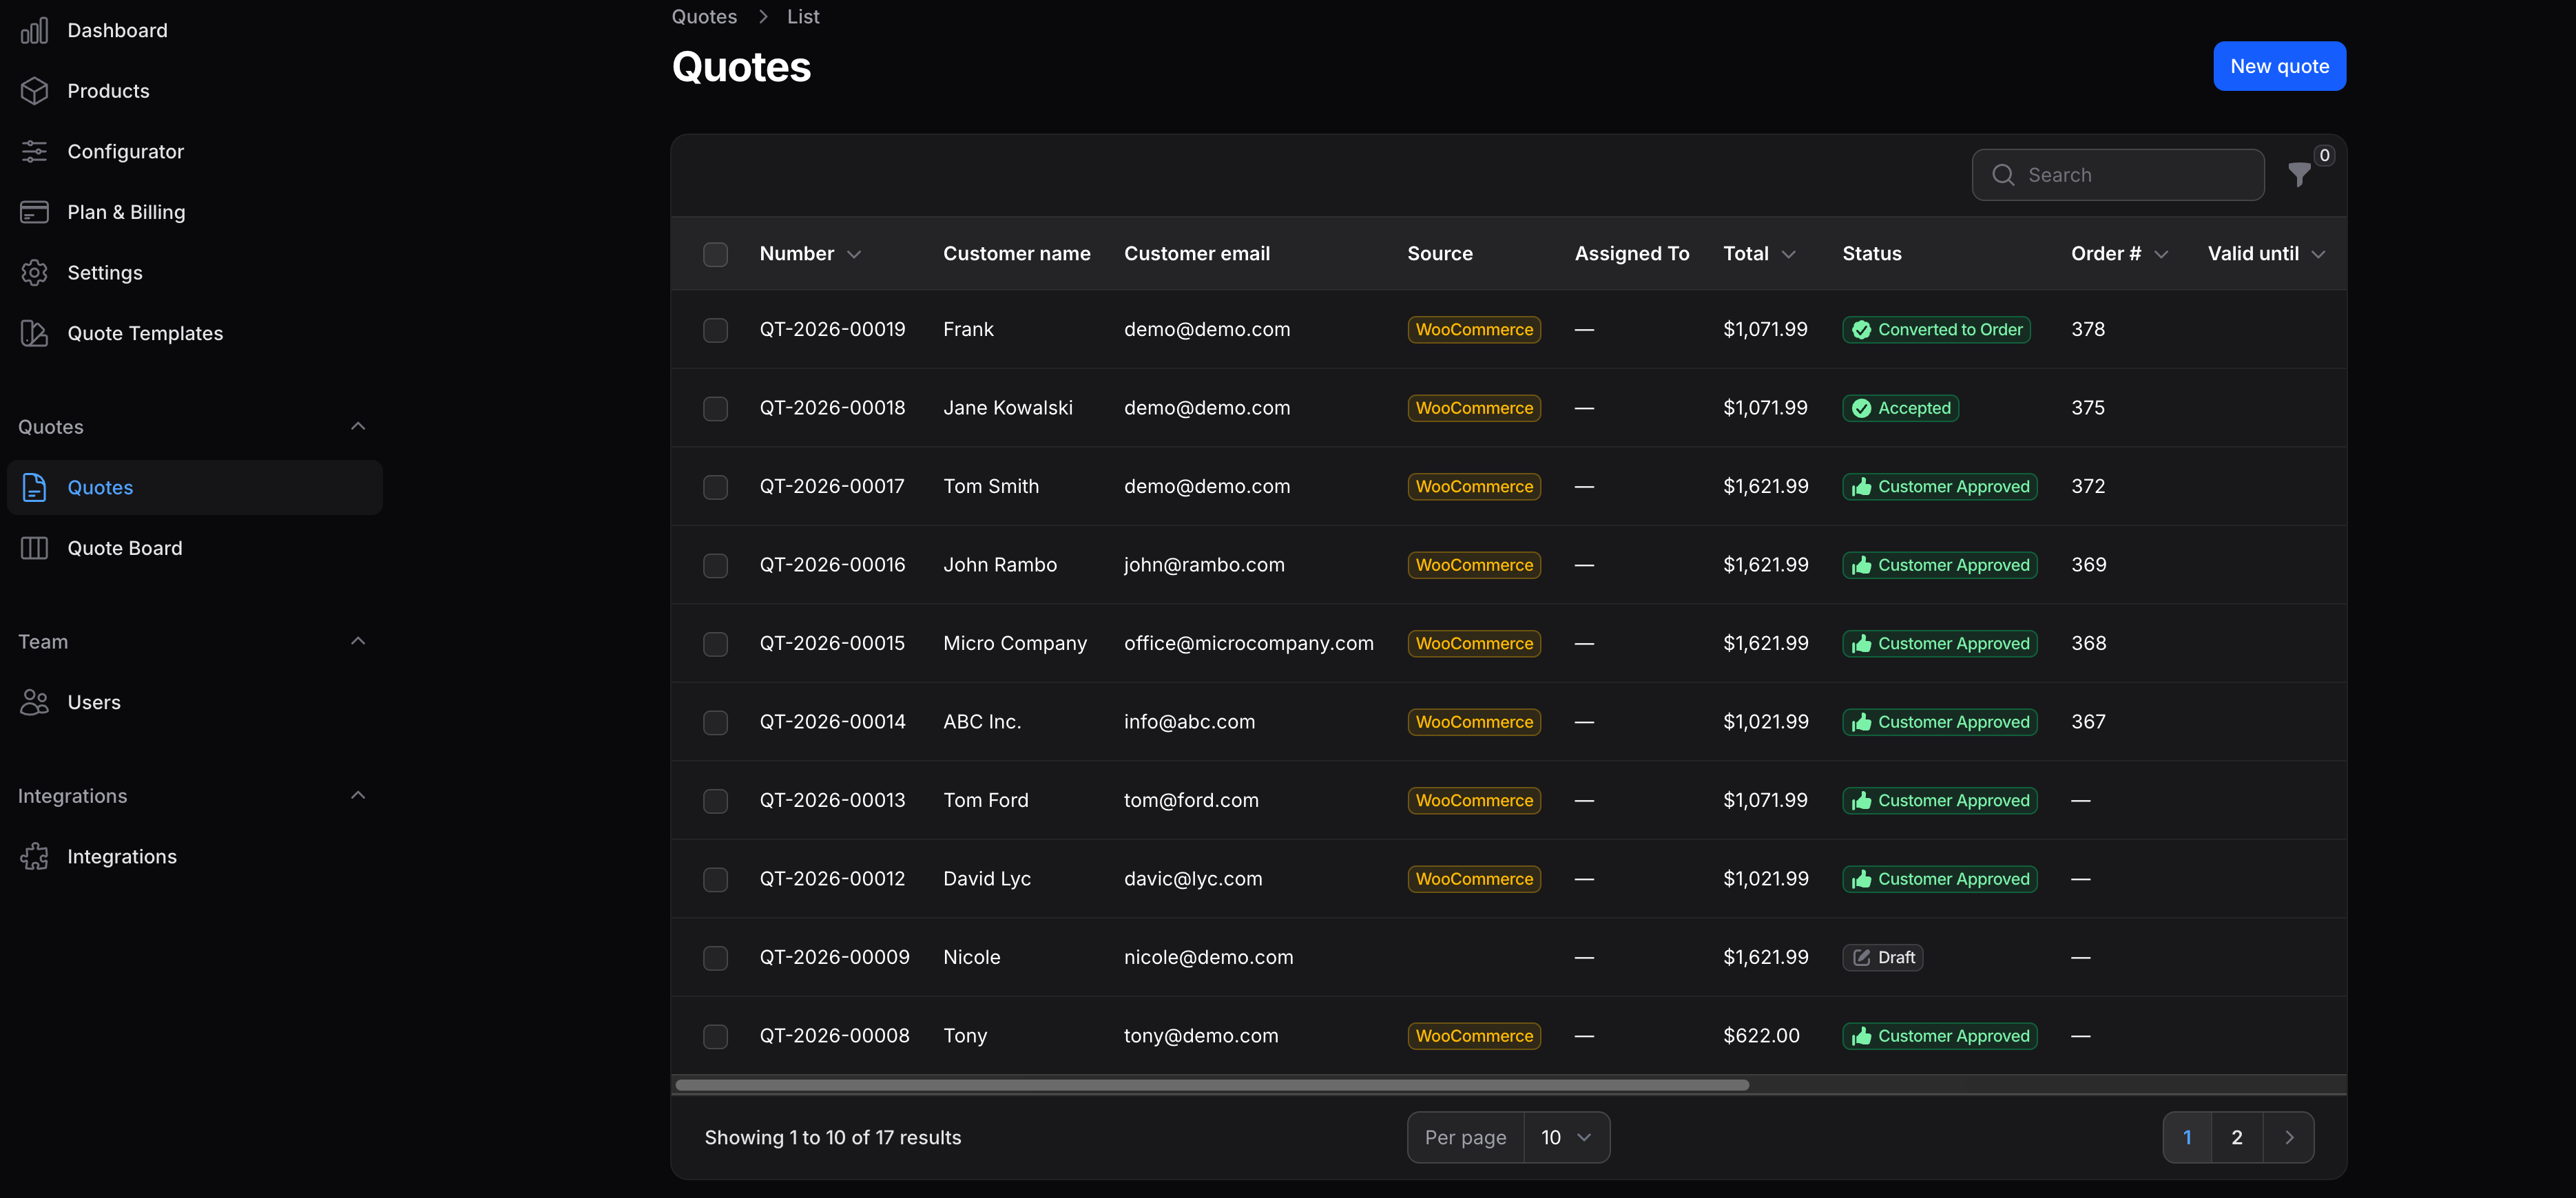This screenshot has height=1198, width=2576.
Task: Click the Integrations puzzle piece icon
Action: pos(34,857)
